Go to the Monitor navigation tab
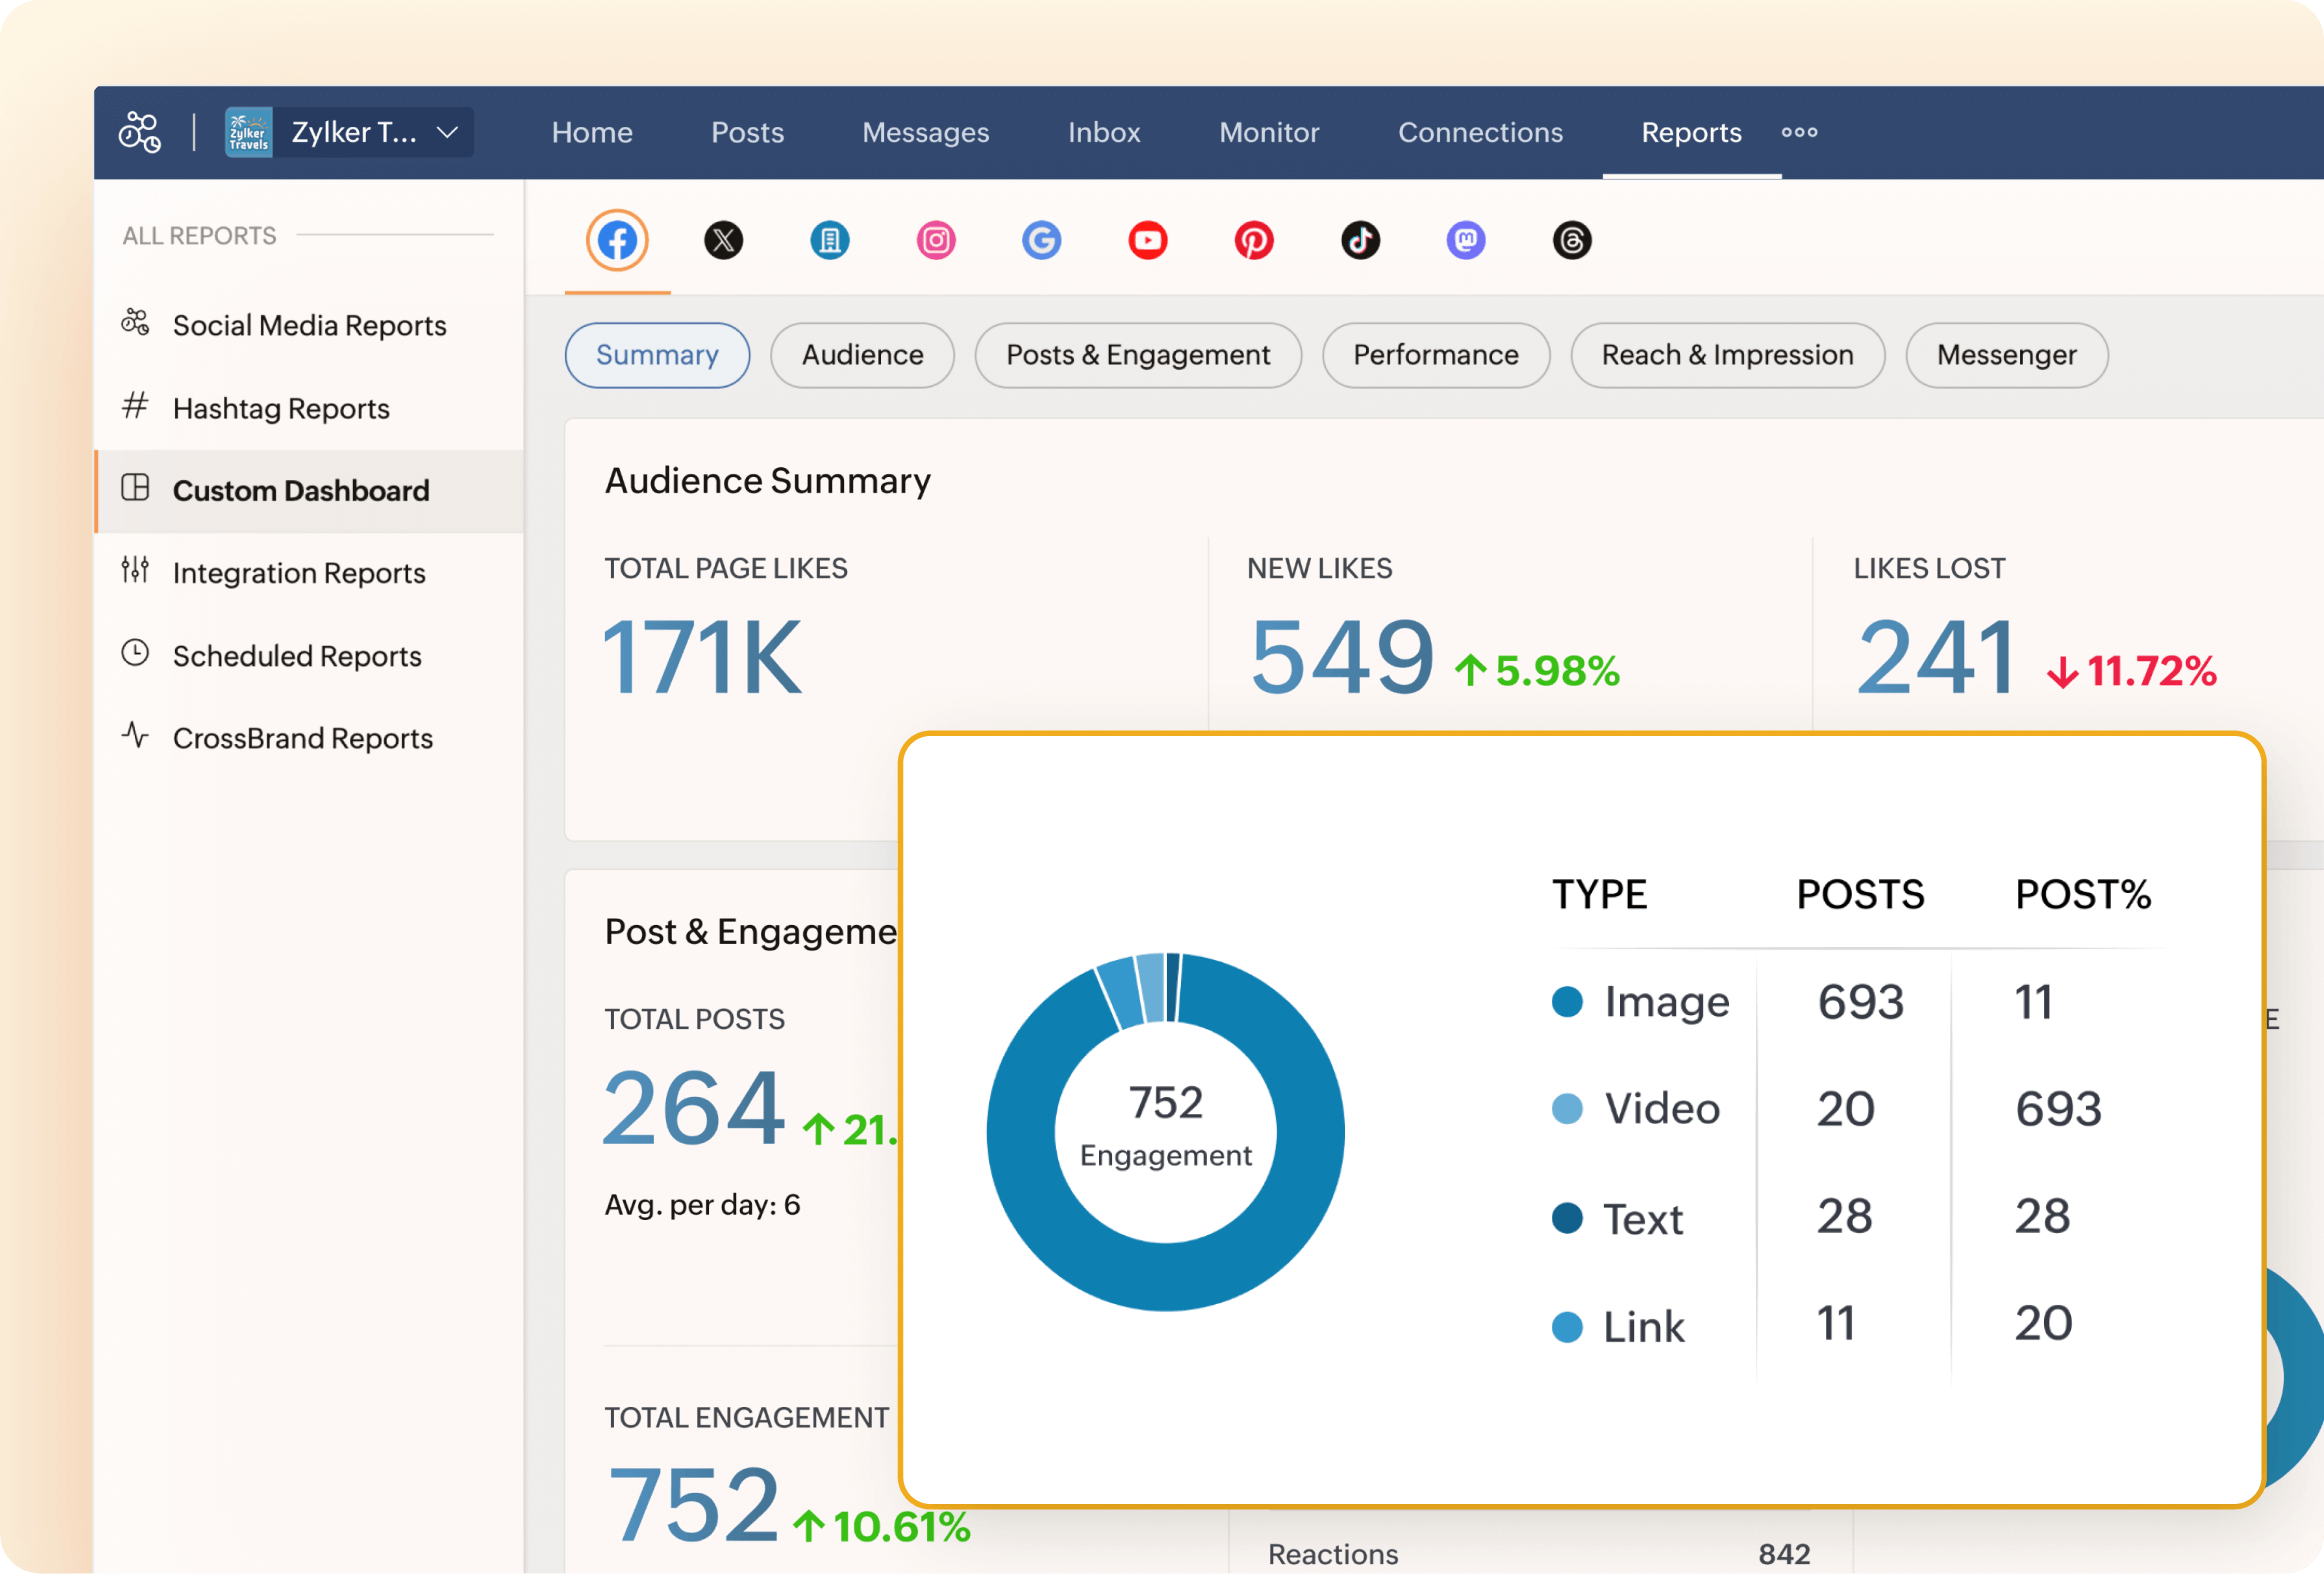 click(x=1269, y=132)
